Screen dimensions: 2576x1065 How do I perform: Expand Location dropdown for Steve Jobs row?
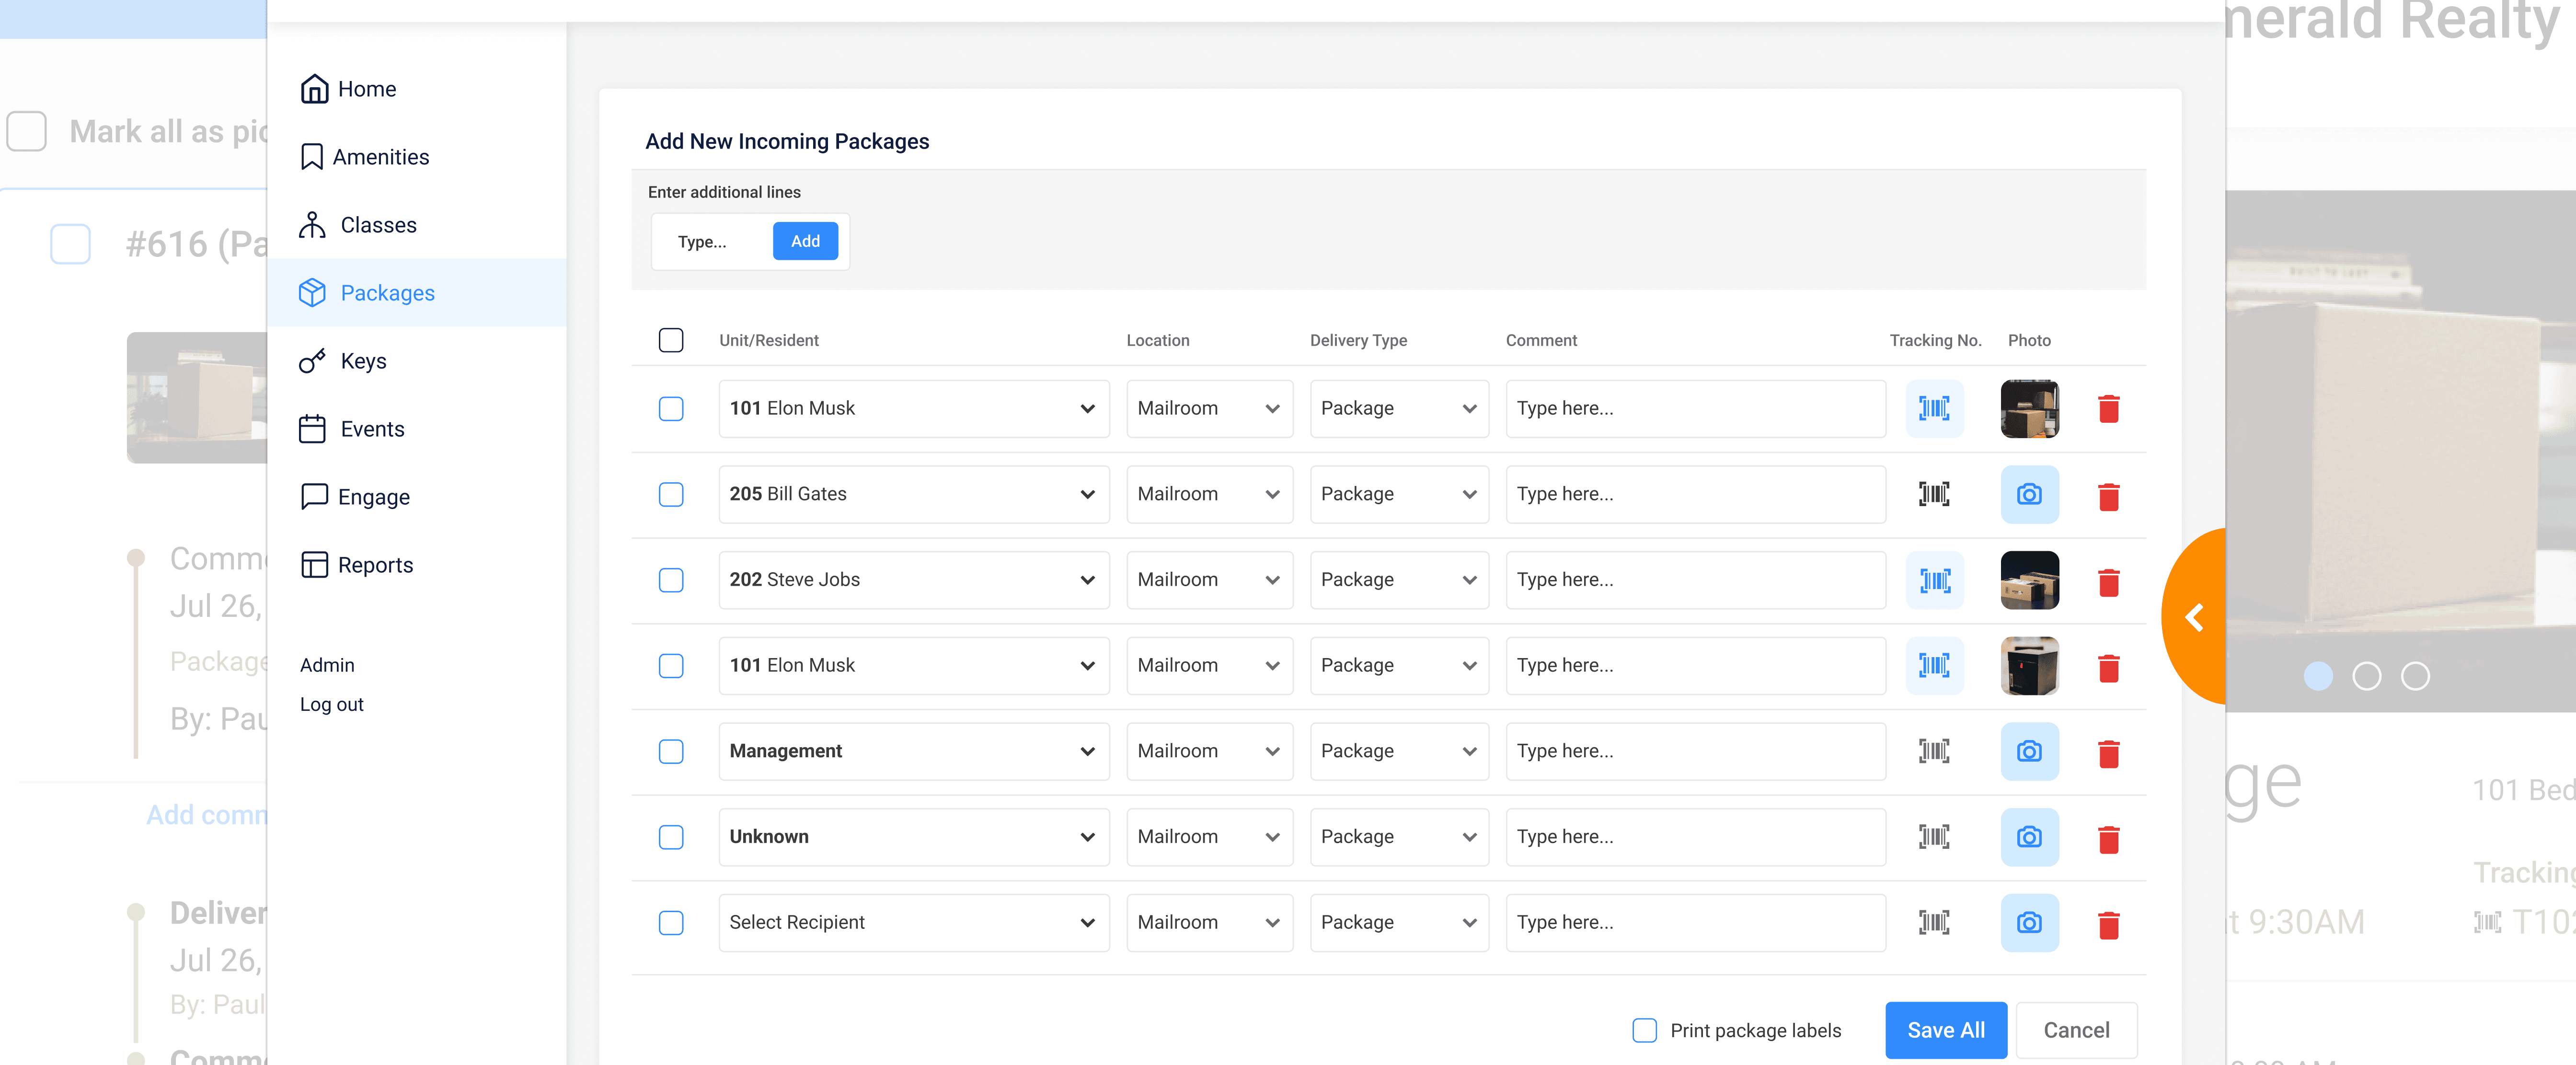tap(1208, 580)
